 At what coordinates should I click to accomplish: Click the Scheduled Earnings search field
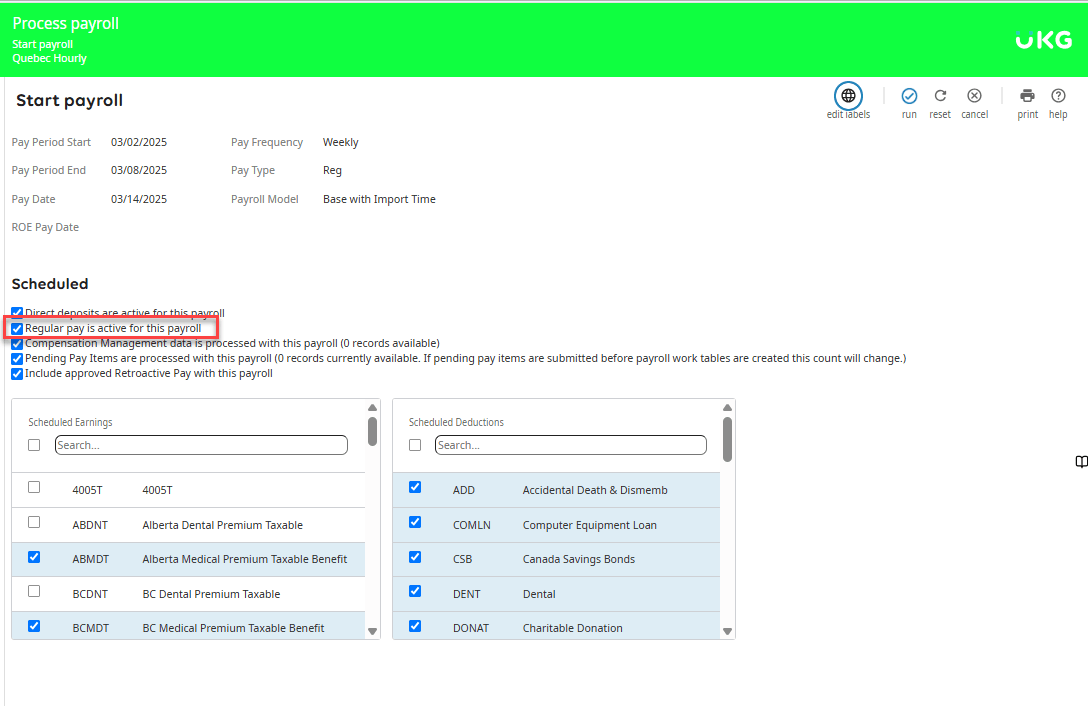[201, 445]
